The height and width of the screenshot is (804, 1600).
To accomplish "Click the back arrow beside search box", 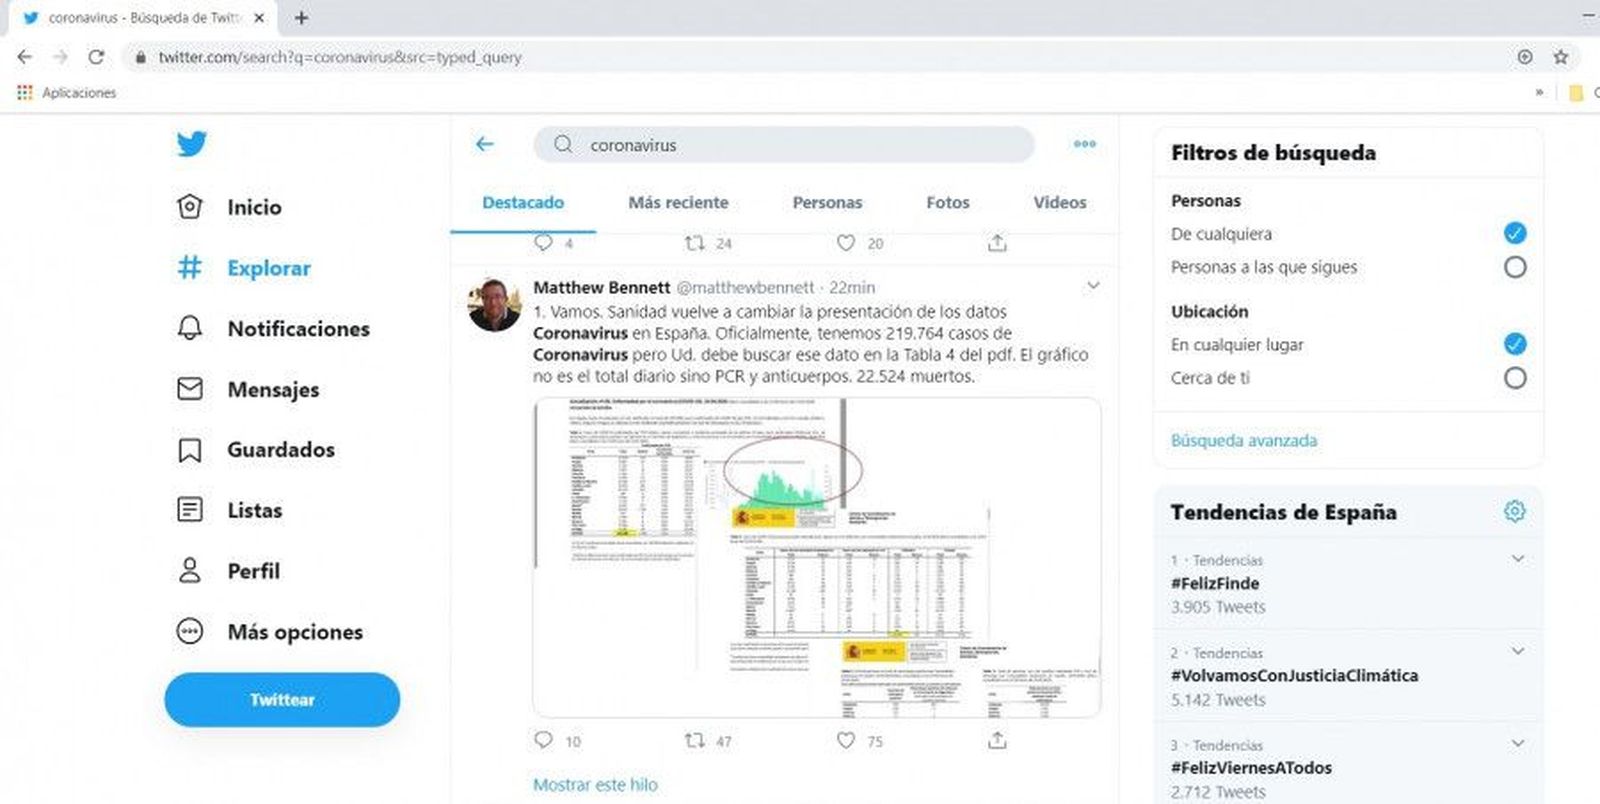I will coord(485,144).
